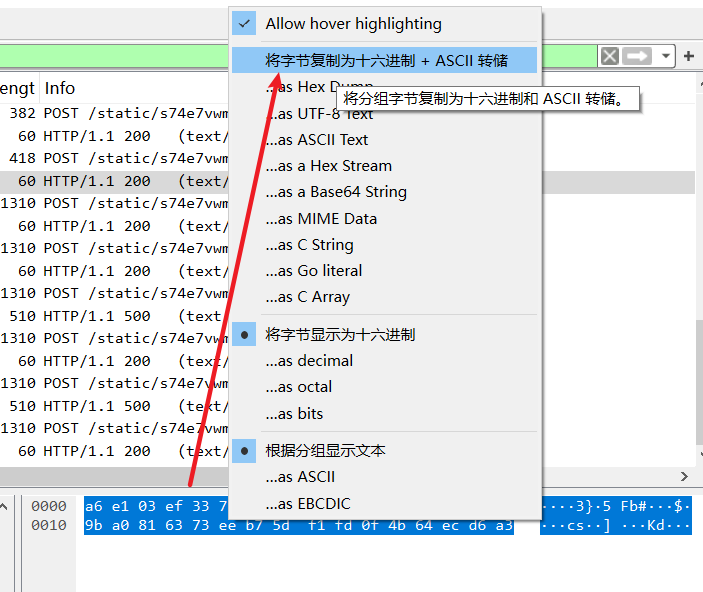The height and width of the screenshot is (592, 703).
Task: Choose ...as ASCII Text copy option
Action: [x=384, y=139]
